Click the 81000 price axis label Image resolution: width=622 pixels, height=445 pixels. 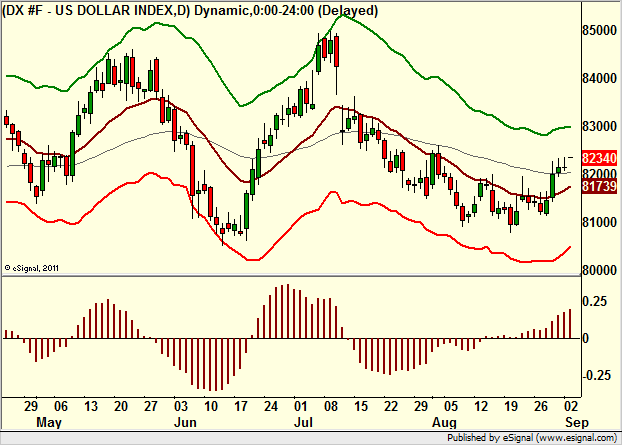pyautogui.click(x=599, y=222)
